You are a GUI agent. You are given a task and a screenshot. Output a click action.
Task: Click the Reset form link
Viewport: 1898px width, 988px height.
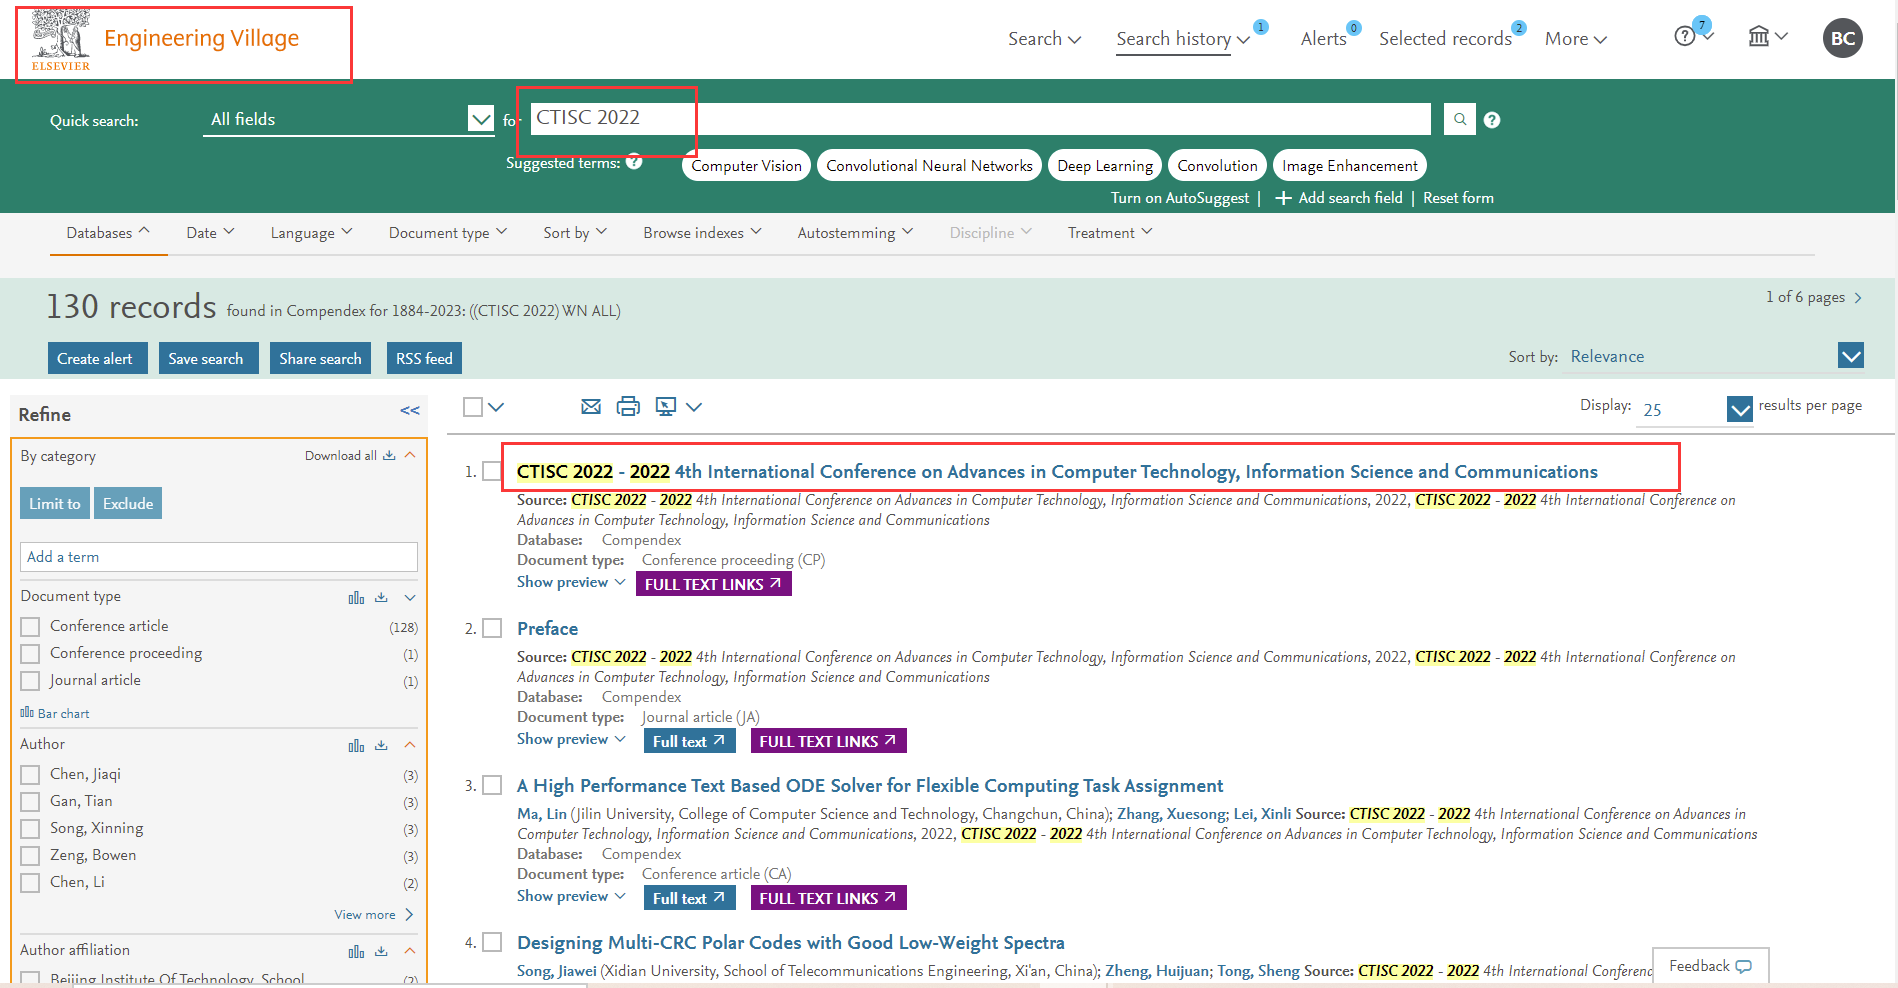1458,198
